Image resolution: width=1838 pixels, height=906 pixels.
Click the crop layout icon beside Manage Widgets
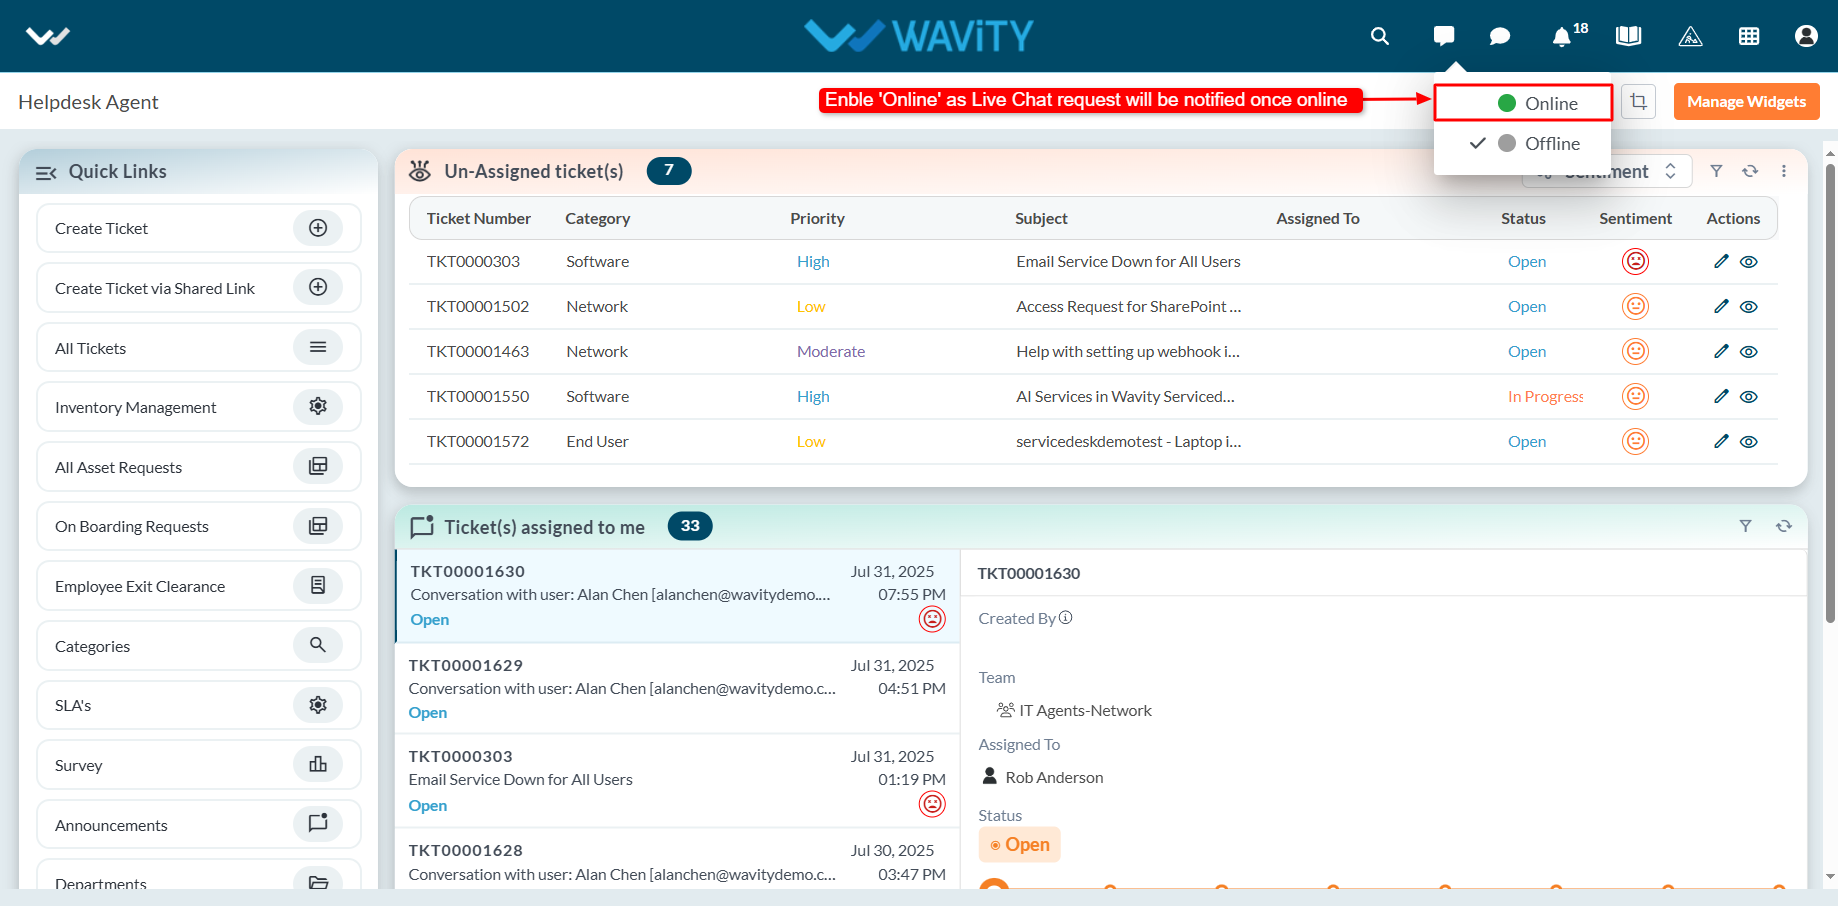(x=1638, y=101)
